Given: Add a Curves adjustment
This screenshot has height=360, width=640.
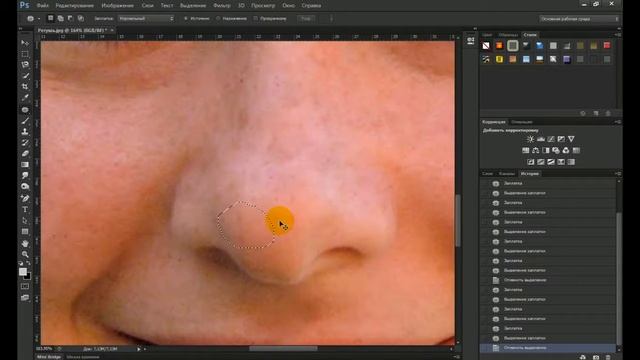Looking at the screenshot, I should [551, 139].
